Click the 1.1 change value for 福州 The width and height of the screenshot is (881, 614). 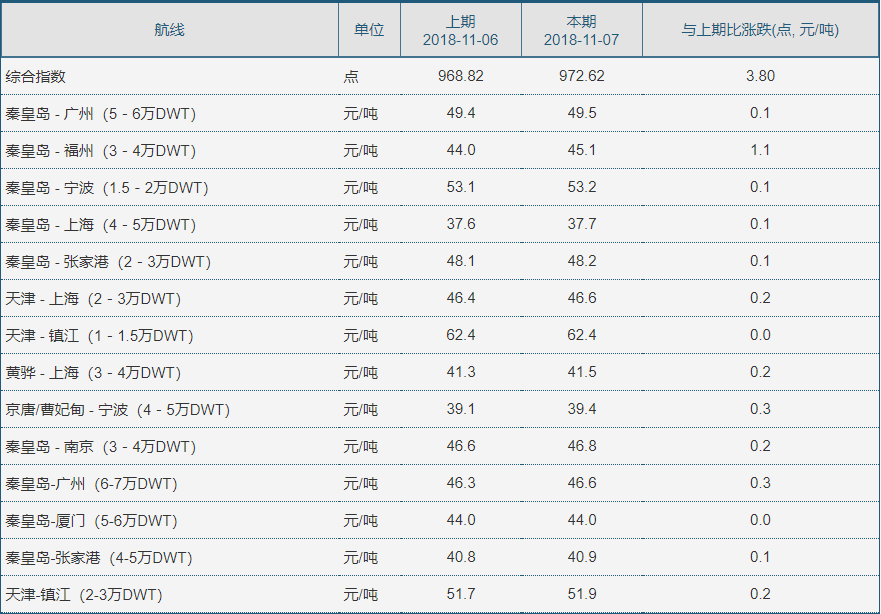760,151
